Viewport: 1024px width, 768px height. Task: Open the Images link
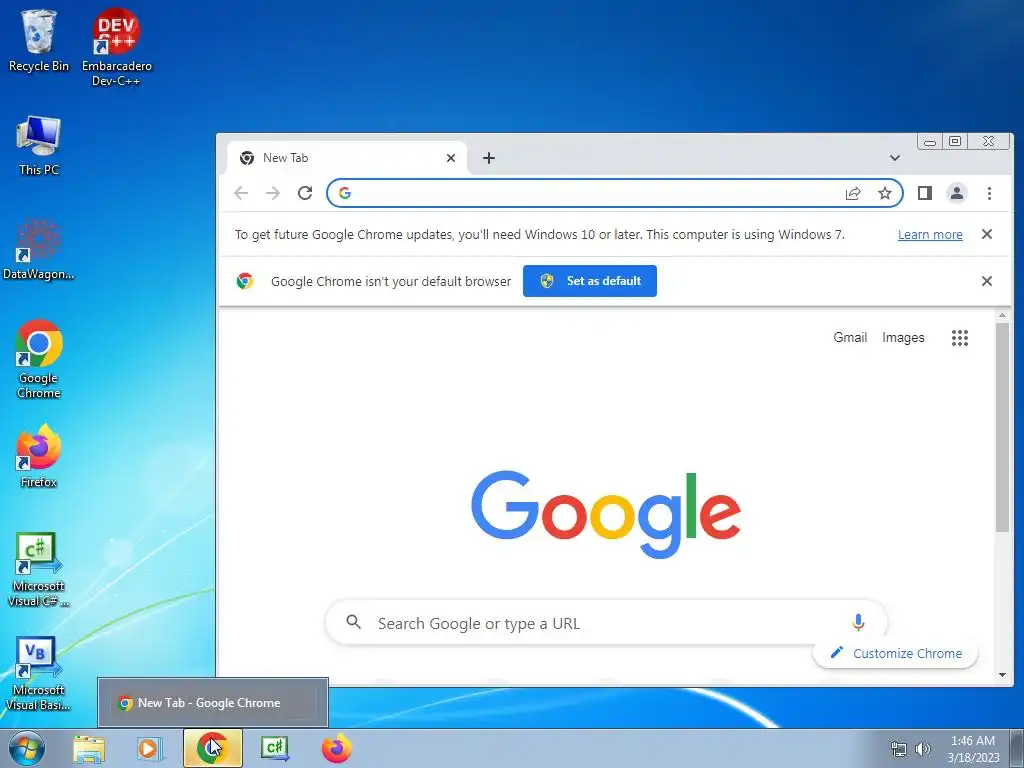903,338
